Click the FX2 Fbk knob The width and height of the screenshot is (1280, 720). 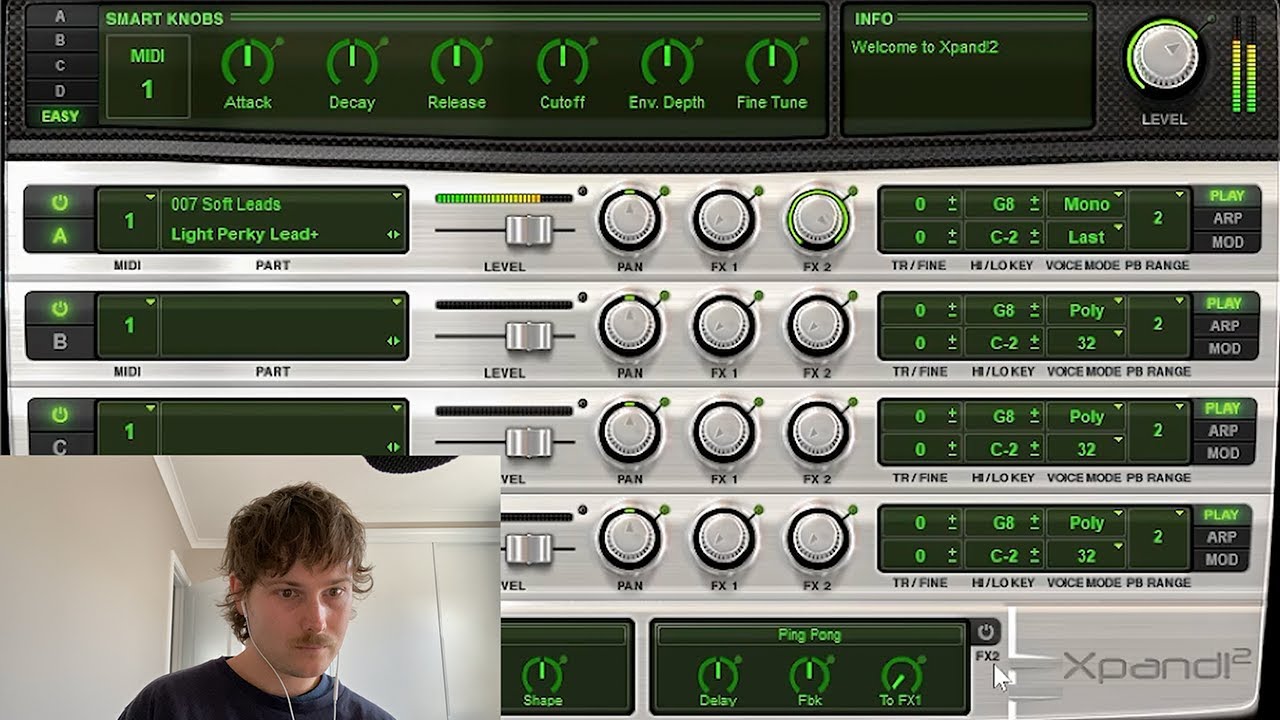pyautogui.click(x=809, y=673)
